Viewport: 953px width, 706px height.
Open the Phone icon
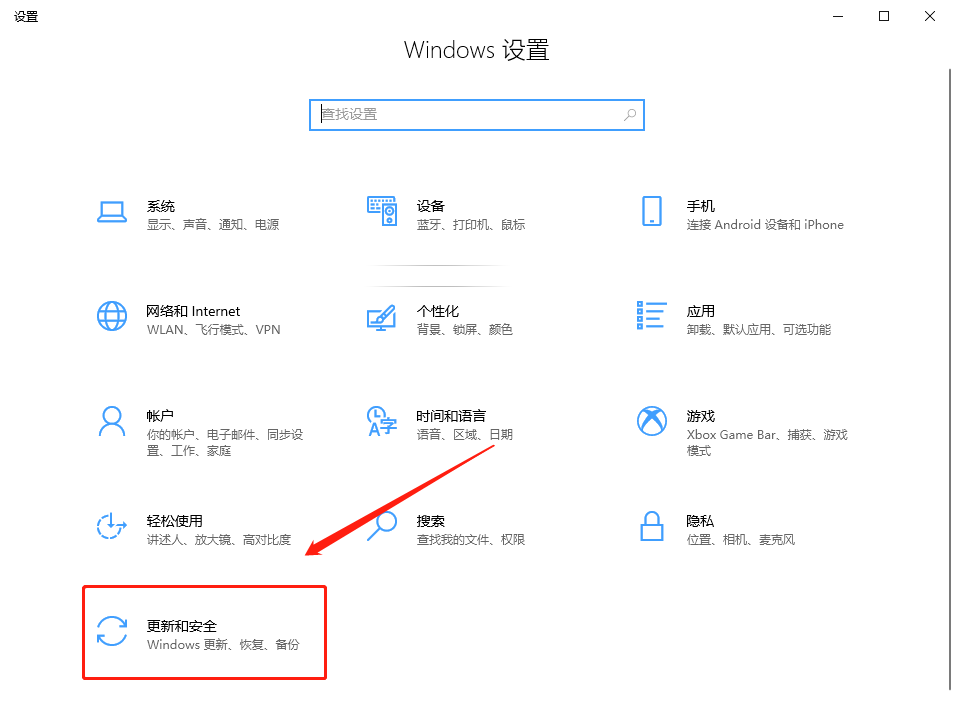click(652, 211)
